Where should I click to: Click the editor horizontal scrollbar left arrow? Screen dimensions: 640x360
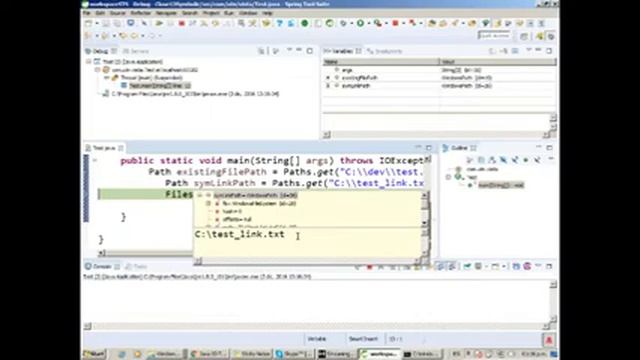tap(102, 253)
